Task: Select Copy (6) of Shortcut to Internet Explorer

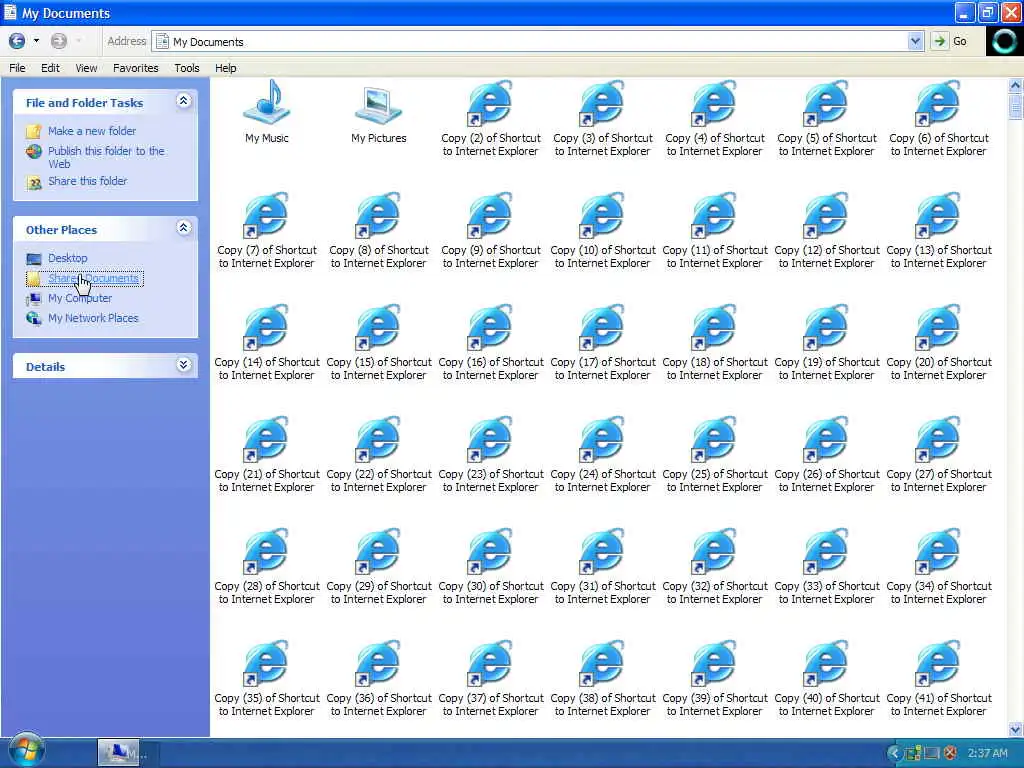Action: point(938,118)
